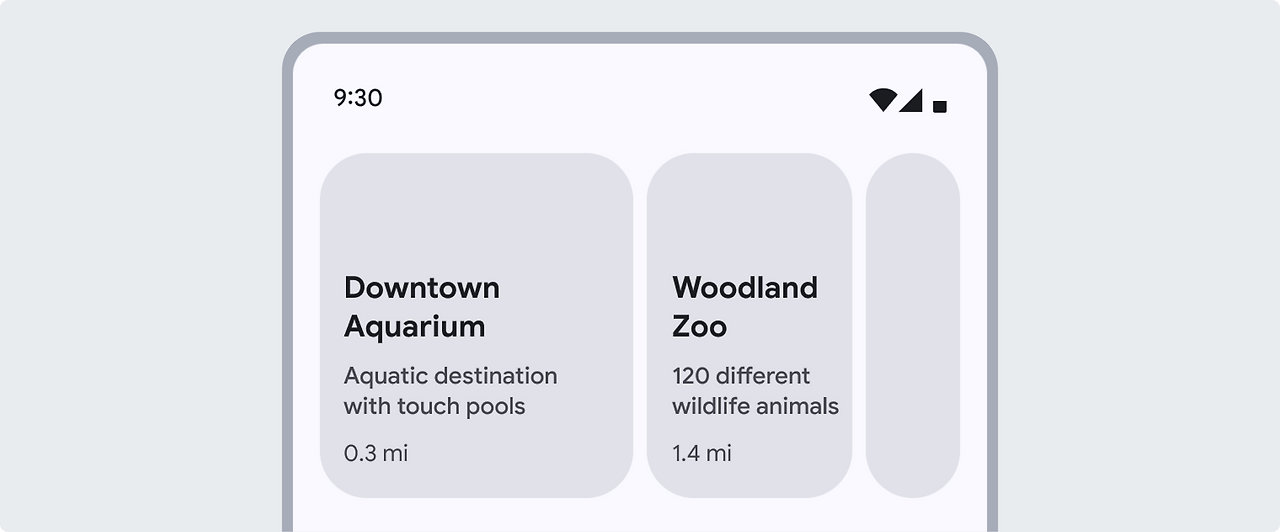Click the word Aquarium in first card
This screenshot has height=532, width=1280.
pos(415,326)
